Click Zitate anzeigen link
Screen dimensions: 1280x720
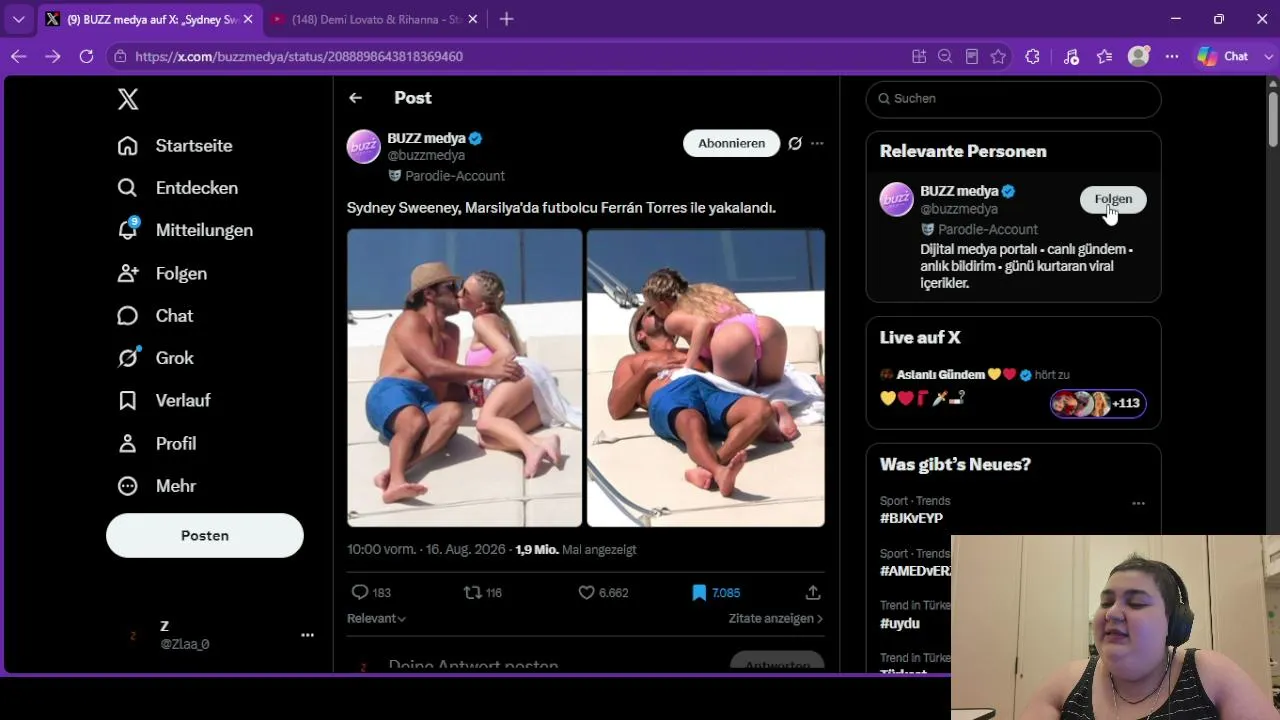click(x=776, y=619)
